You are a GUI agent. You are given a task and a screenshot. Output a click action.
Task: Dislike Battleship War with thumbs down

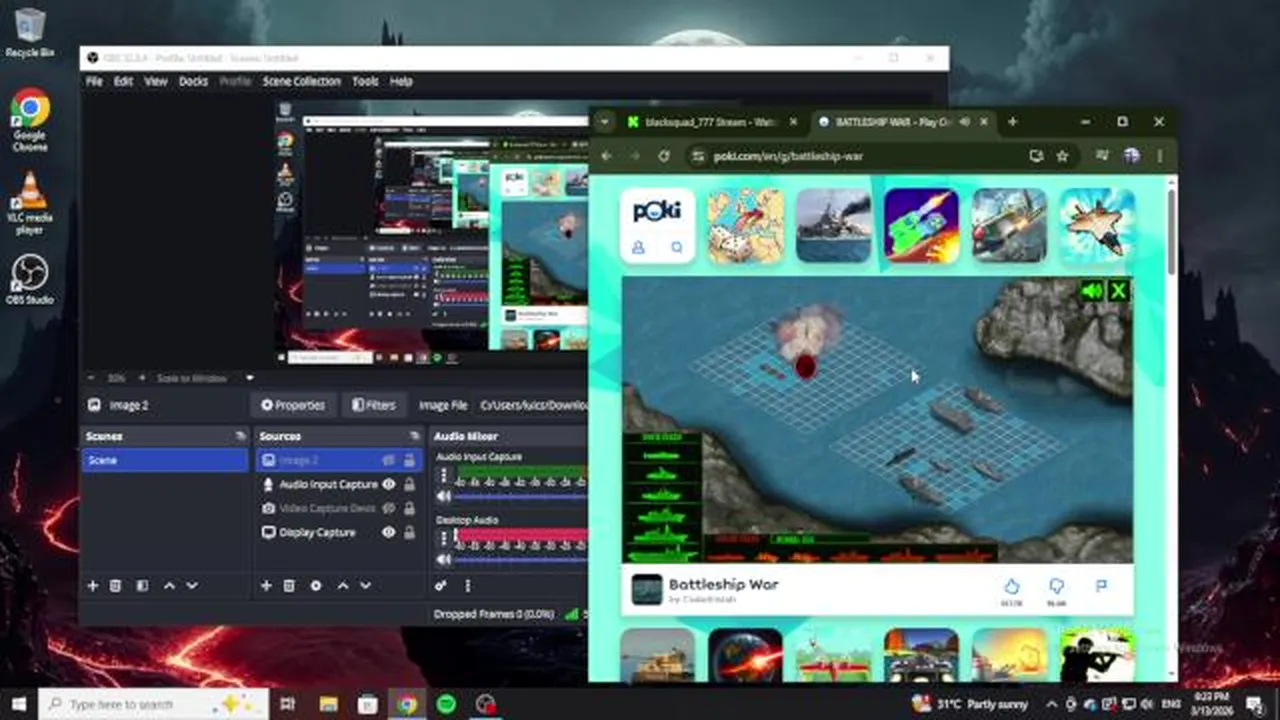click(x=1056, y=587)
